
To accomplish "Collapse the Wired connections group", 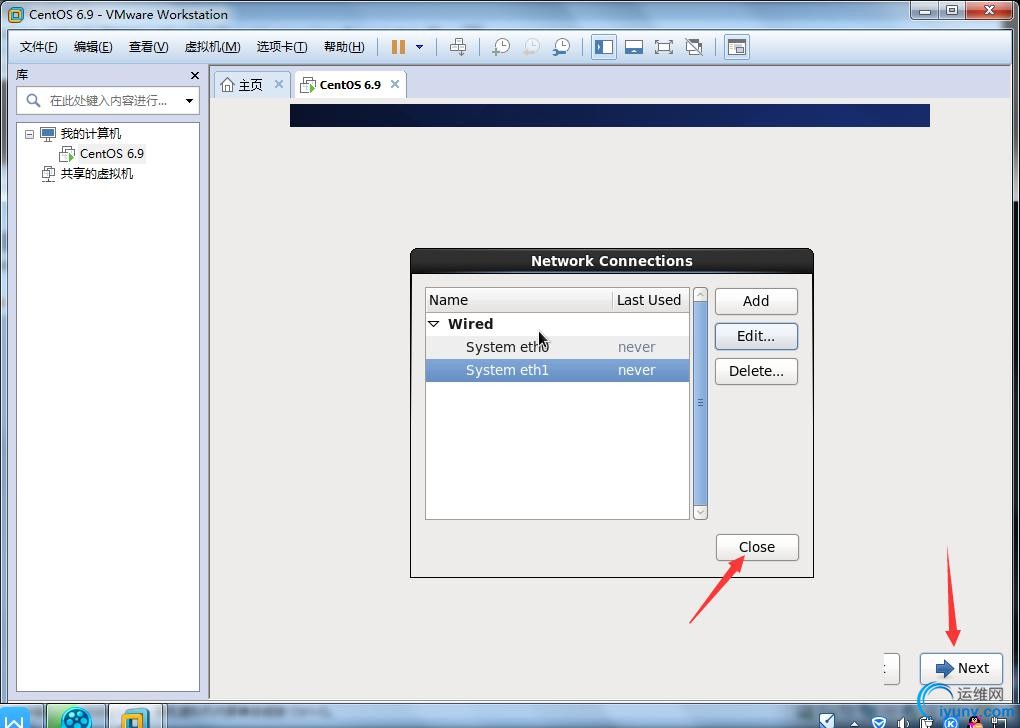I will [x=434, y=323].
